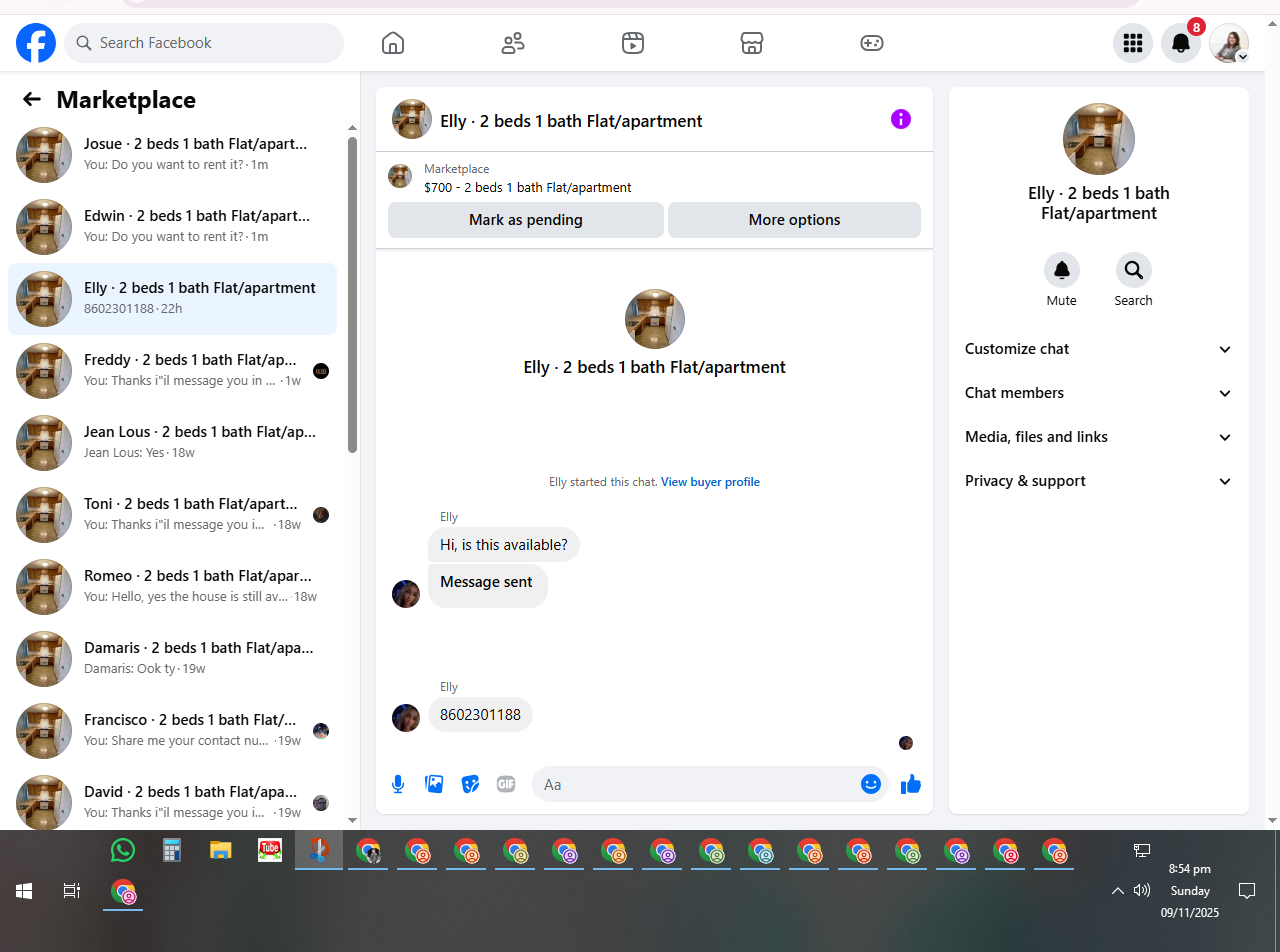This screenshot has height=952, width=1280.
Task: Open the View buyer profile link
Action: click(710, 482)
